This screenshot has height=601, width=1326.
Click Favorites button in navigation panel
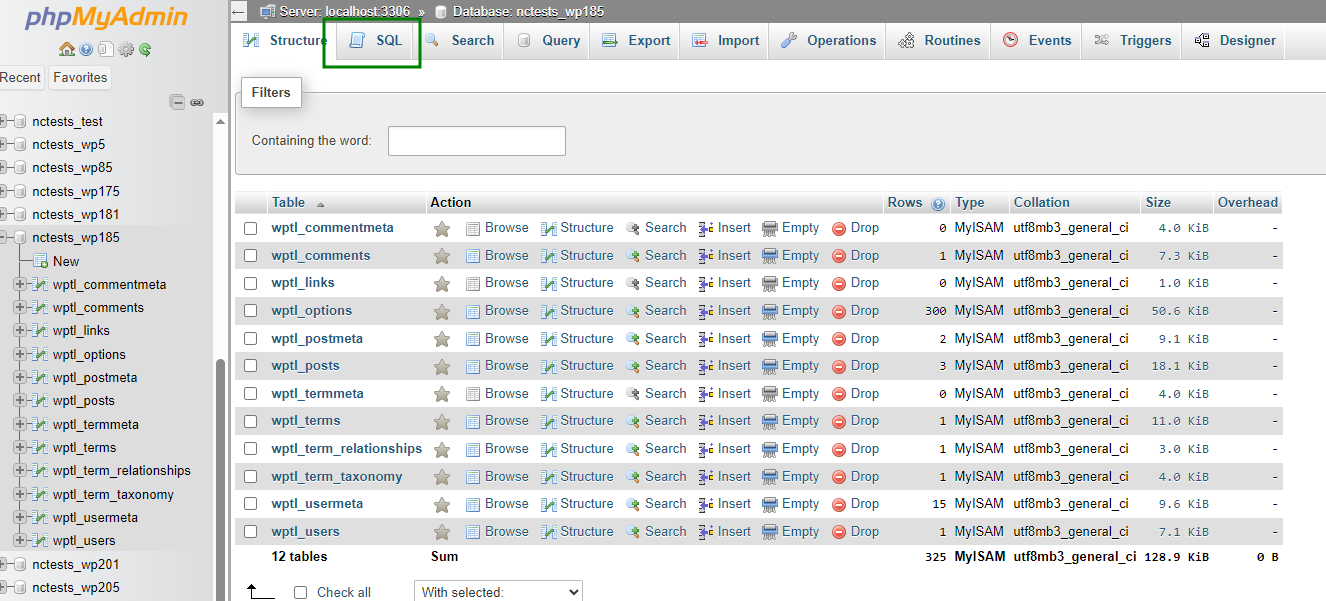(80, 78)
